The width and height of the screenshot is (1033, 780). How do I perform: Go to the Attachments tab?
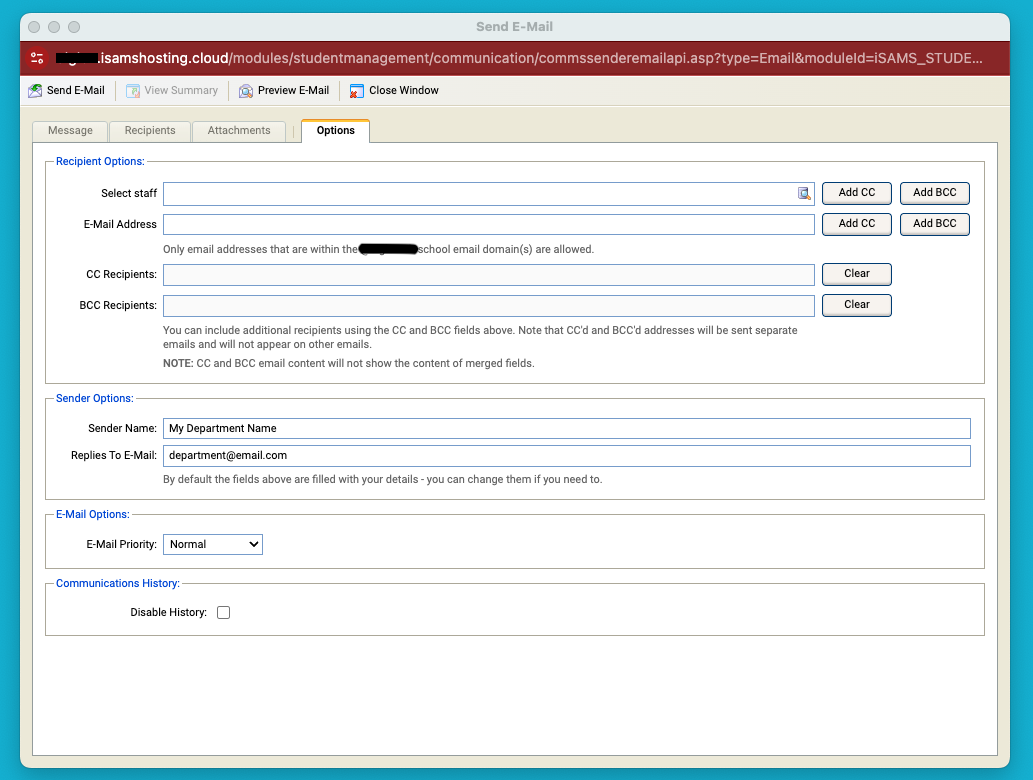click(x=239, y=131)
